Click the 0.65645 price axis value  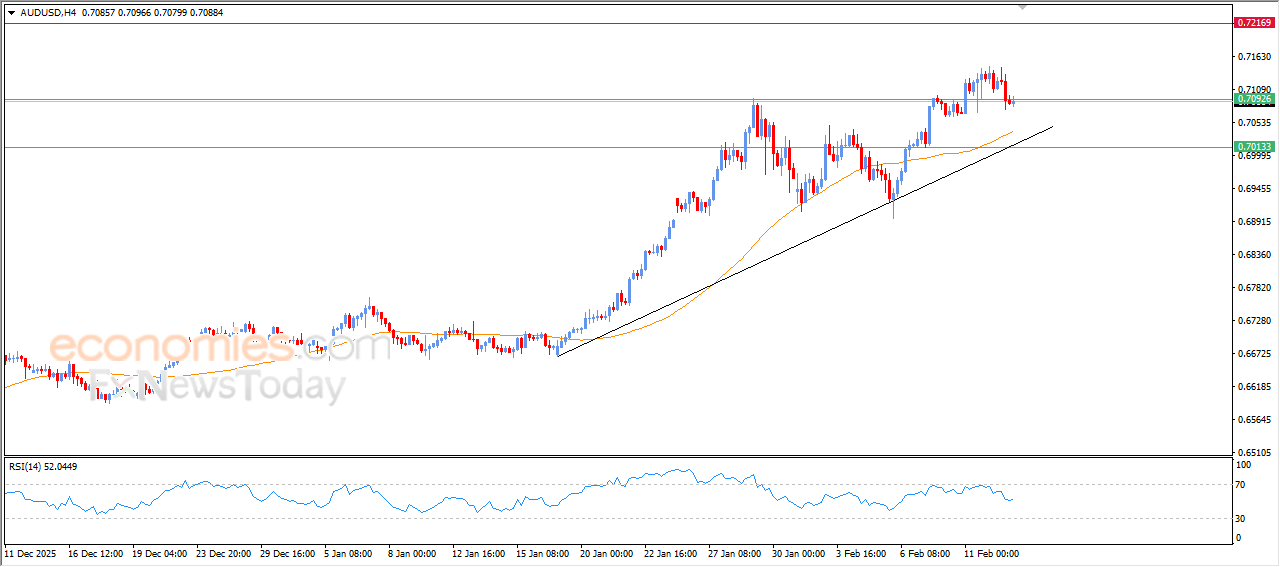point(1254,420)
